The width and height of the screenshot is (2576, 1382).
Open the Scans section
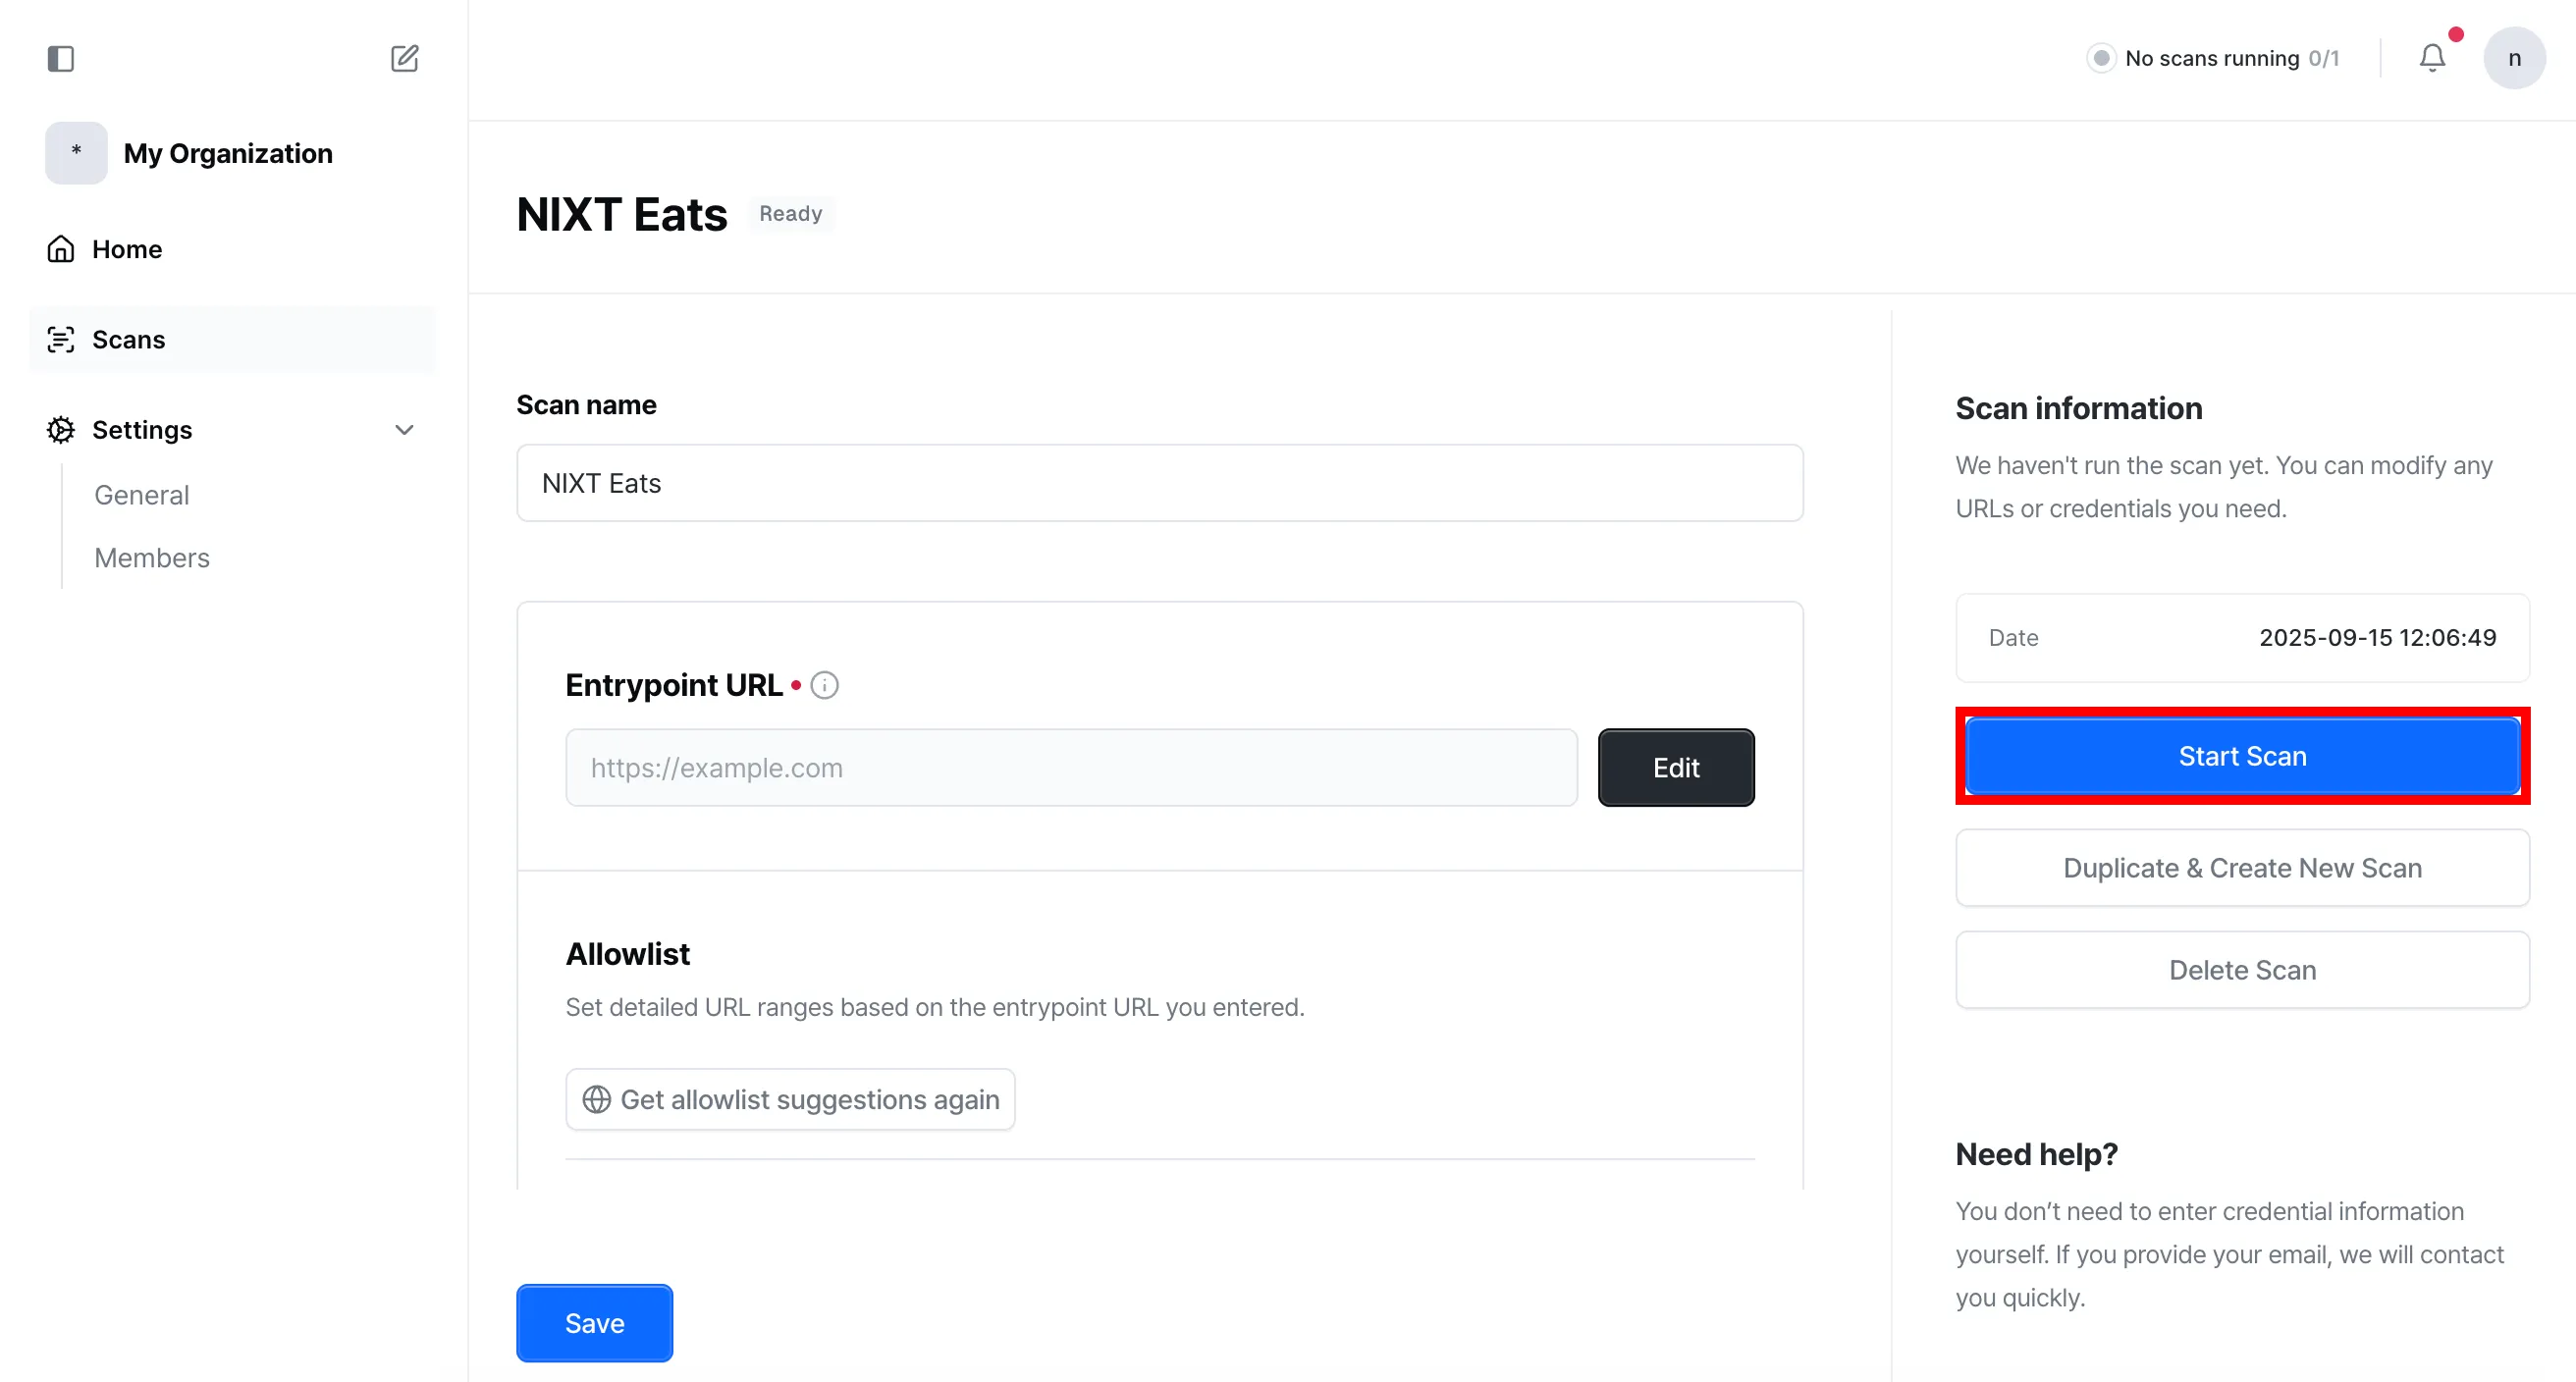coord(128,340)
